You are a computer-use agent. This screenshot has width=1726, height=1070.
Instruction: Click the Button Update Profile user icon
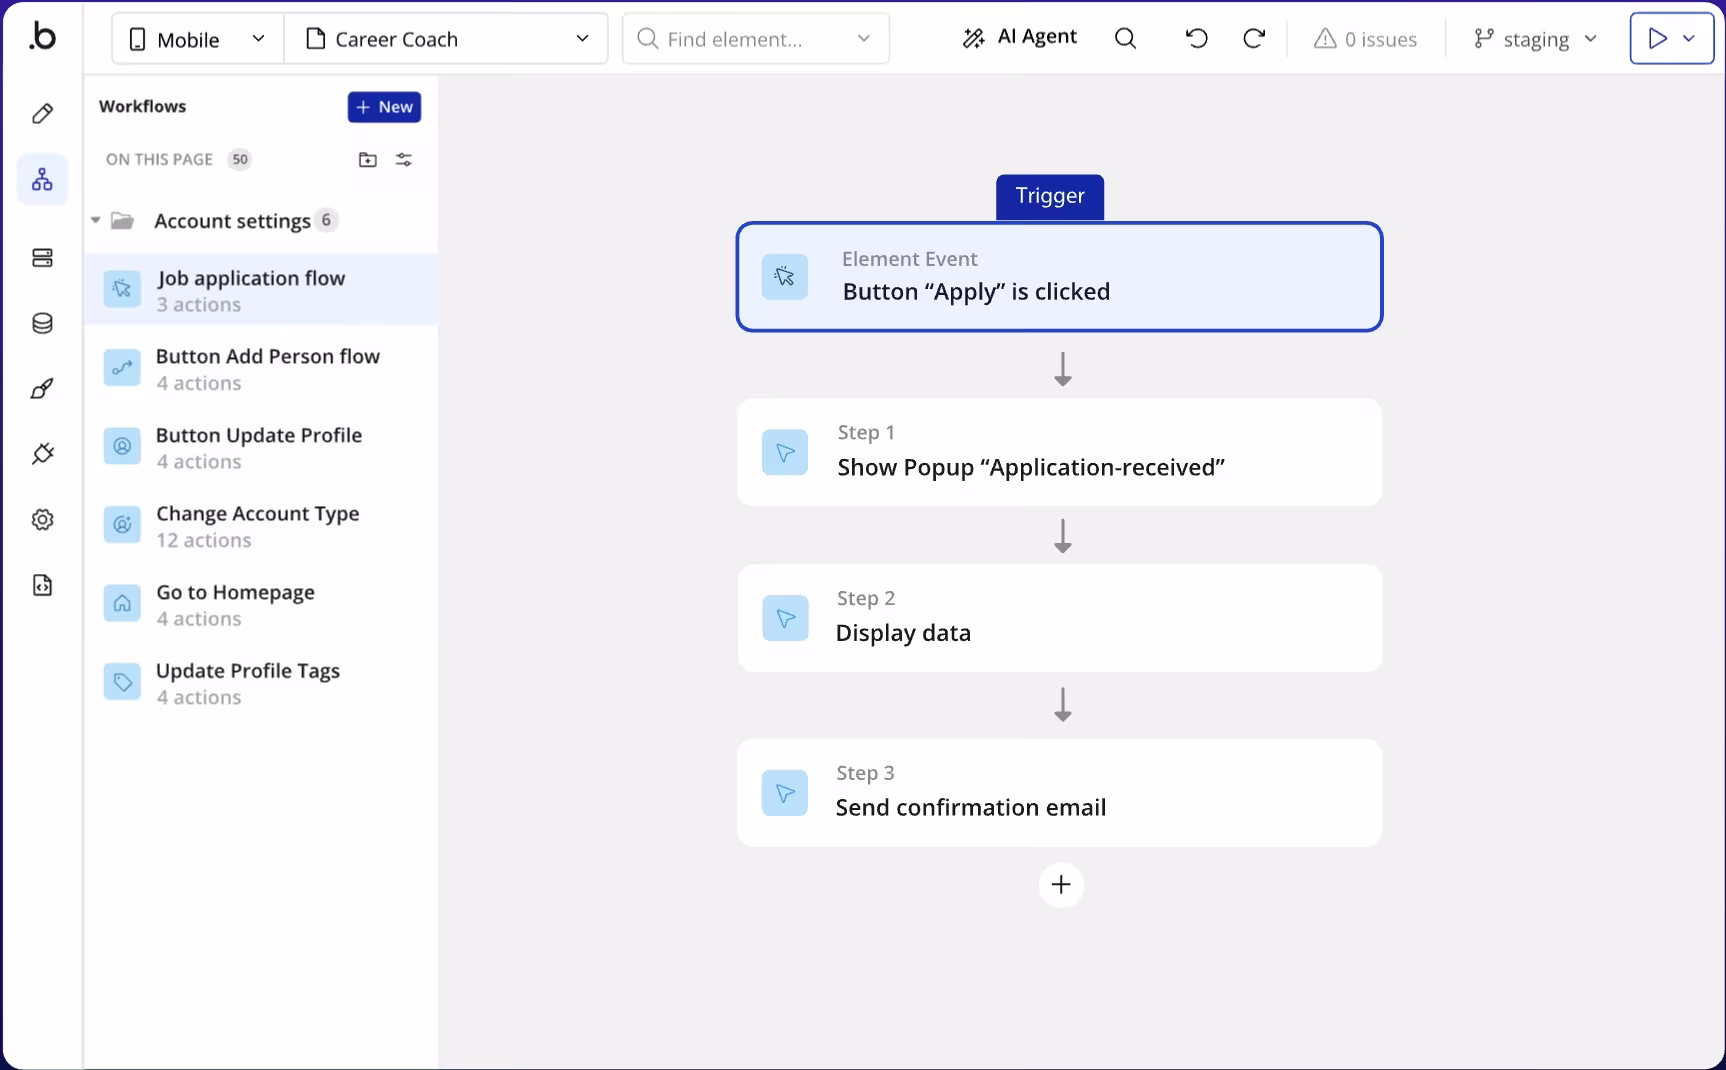point(122,446)
